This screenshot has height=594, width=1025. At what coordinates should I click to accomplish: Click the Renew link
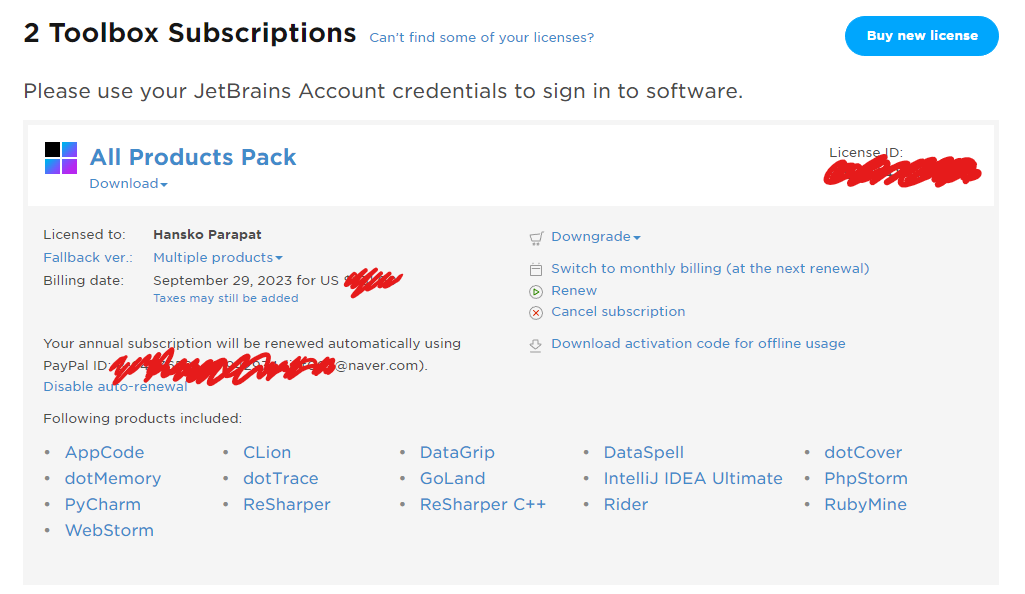(574, 290)
